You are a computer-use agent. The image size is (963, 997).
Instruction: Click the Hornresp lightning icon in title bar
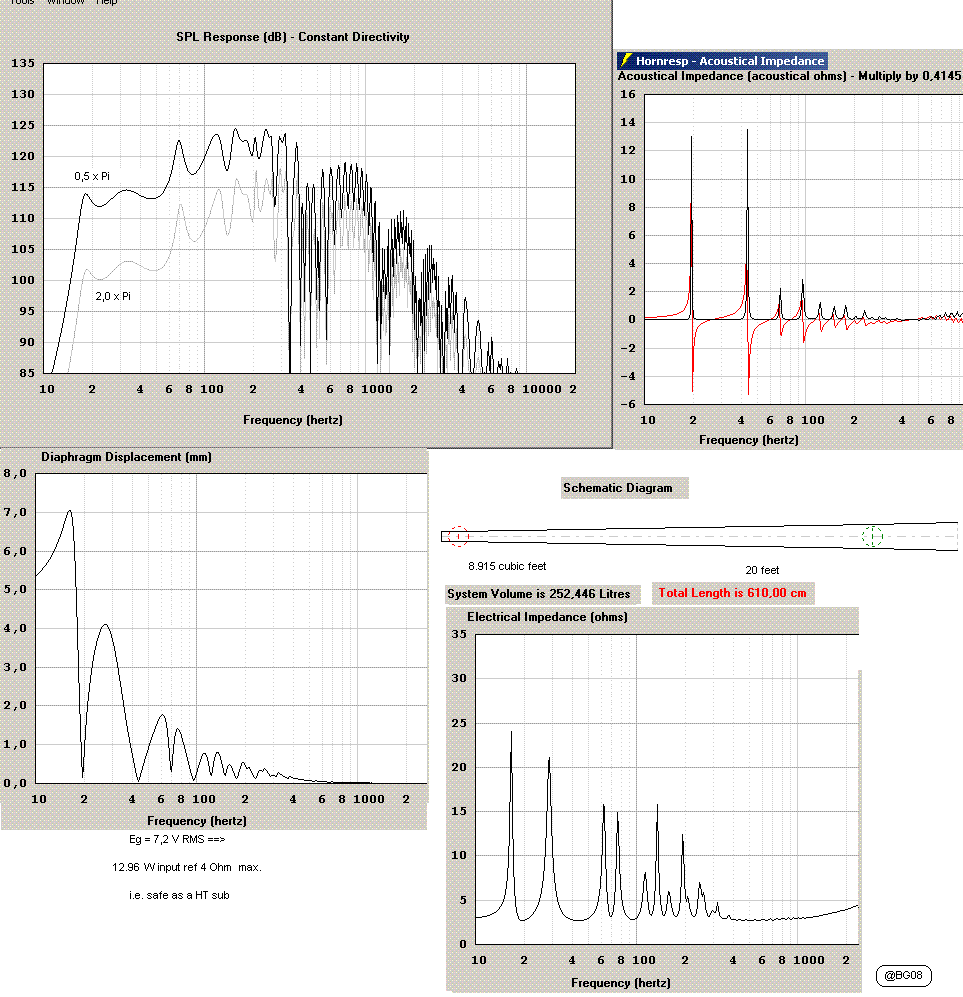[626, 60]
